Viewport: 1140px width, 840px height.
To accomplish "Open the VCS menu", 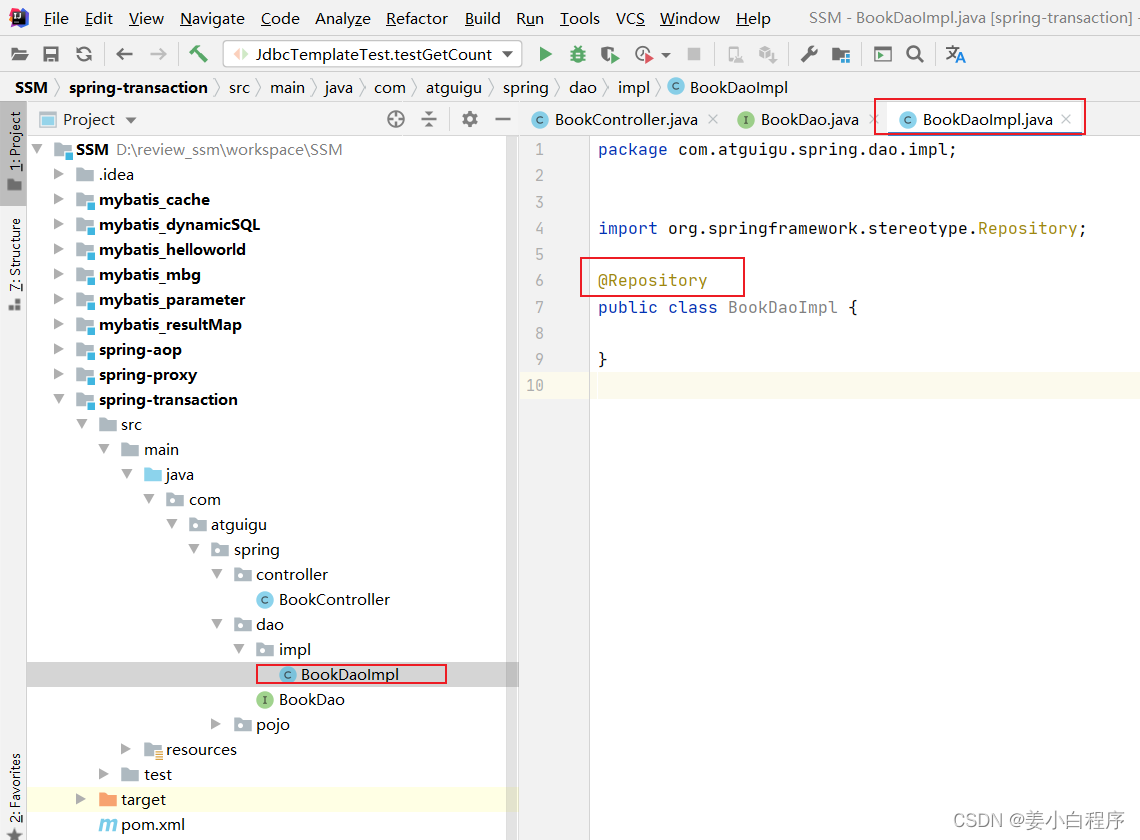I will [630, 18].
